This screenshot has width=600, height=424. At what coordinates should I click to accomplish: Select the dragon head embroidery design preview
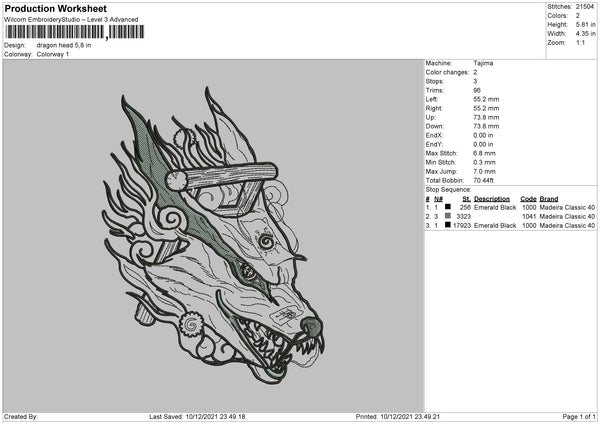(x=214, y=236)
